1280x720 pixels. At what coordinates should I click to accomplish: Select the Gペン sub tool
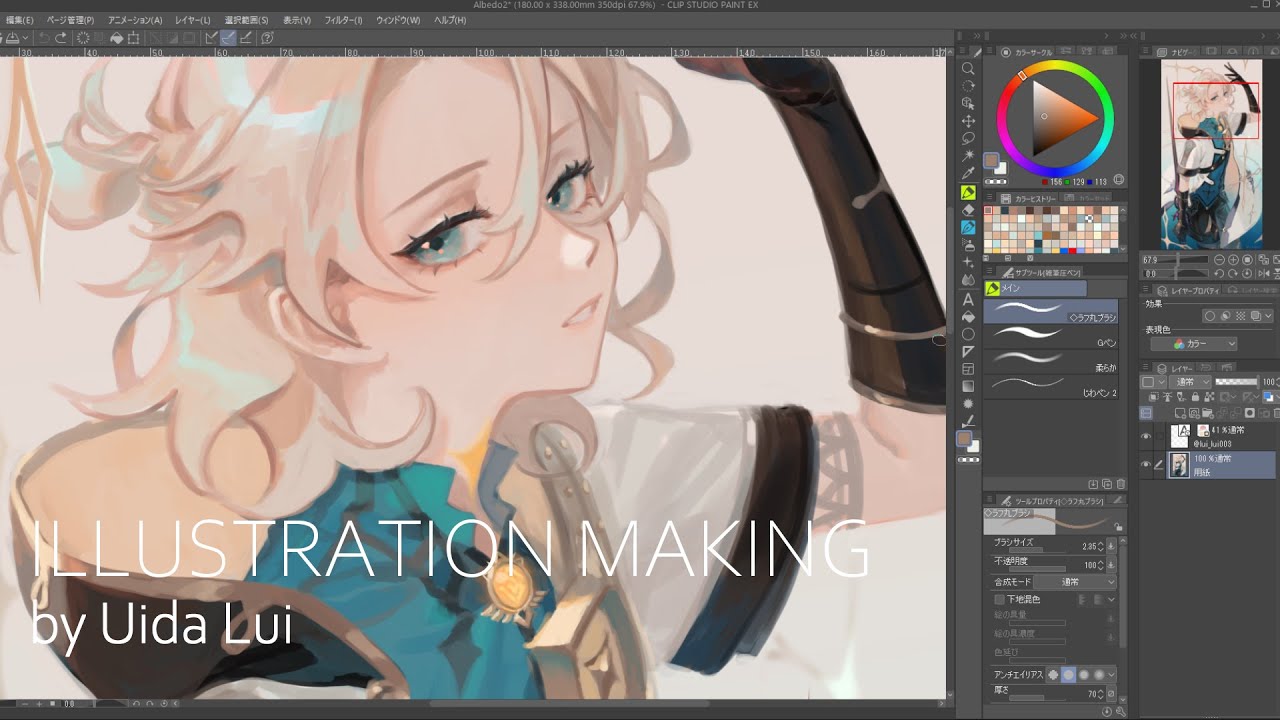[x=1051, y=336]
